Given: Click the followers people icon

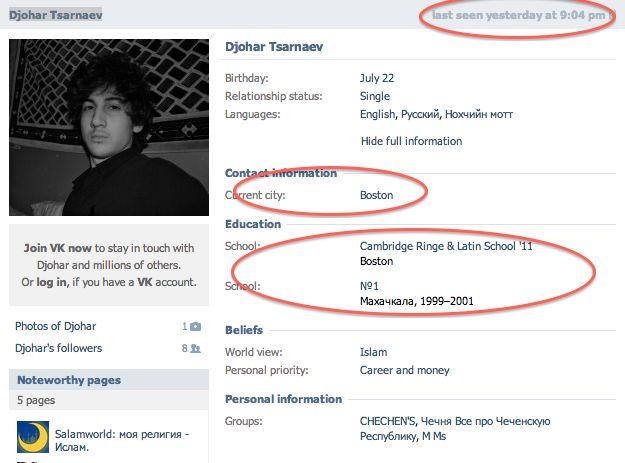Looking at the screenshot, I should [x=195, y=348].
